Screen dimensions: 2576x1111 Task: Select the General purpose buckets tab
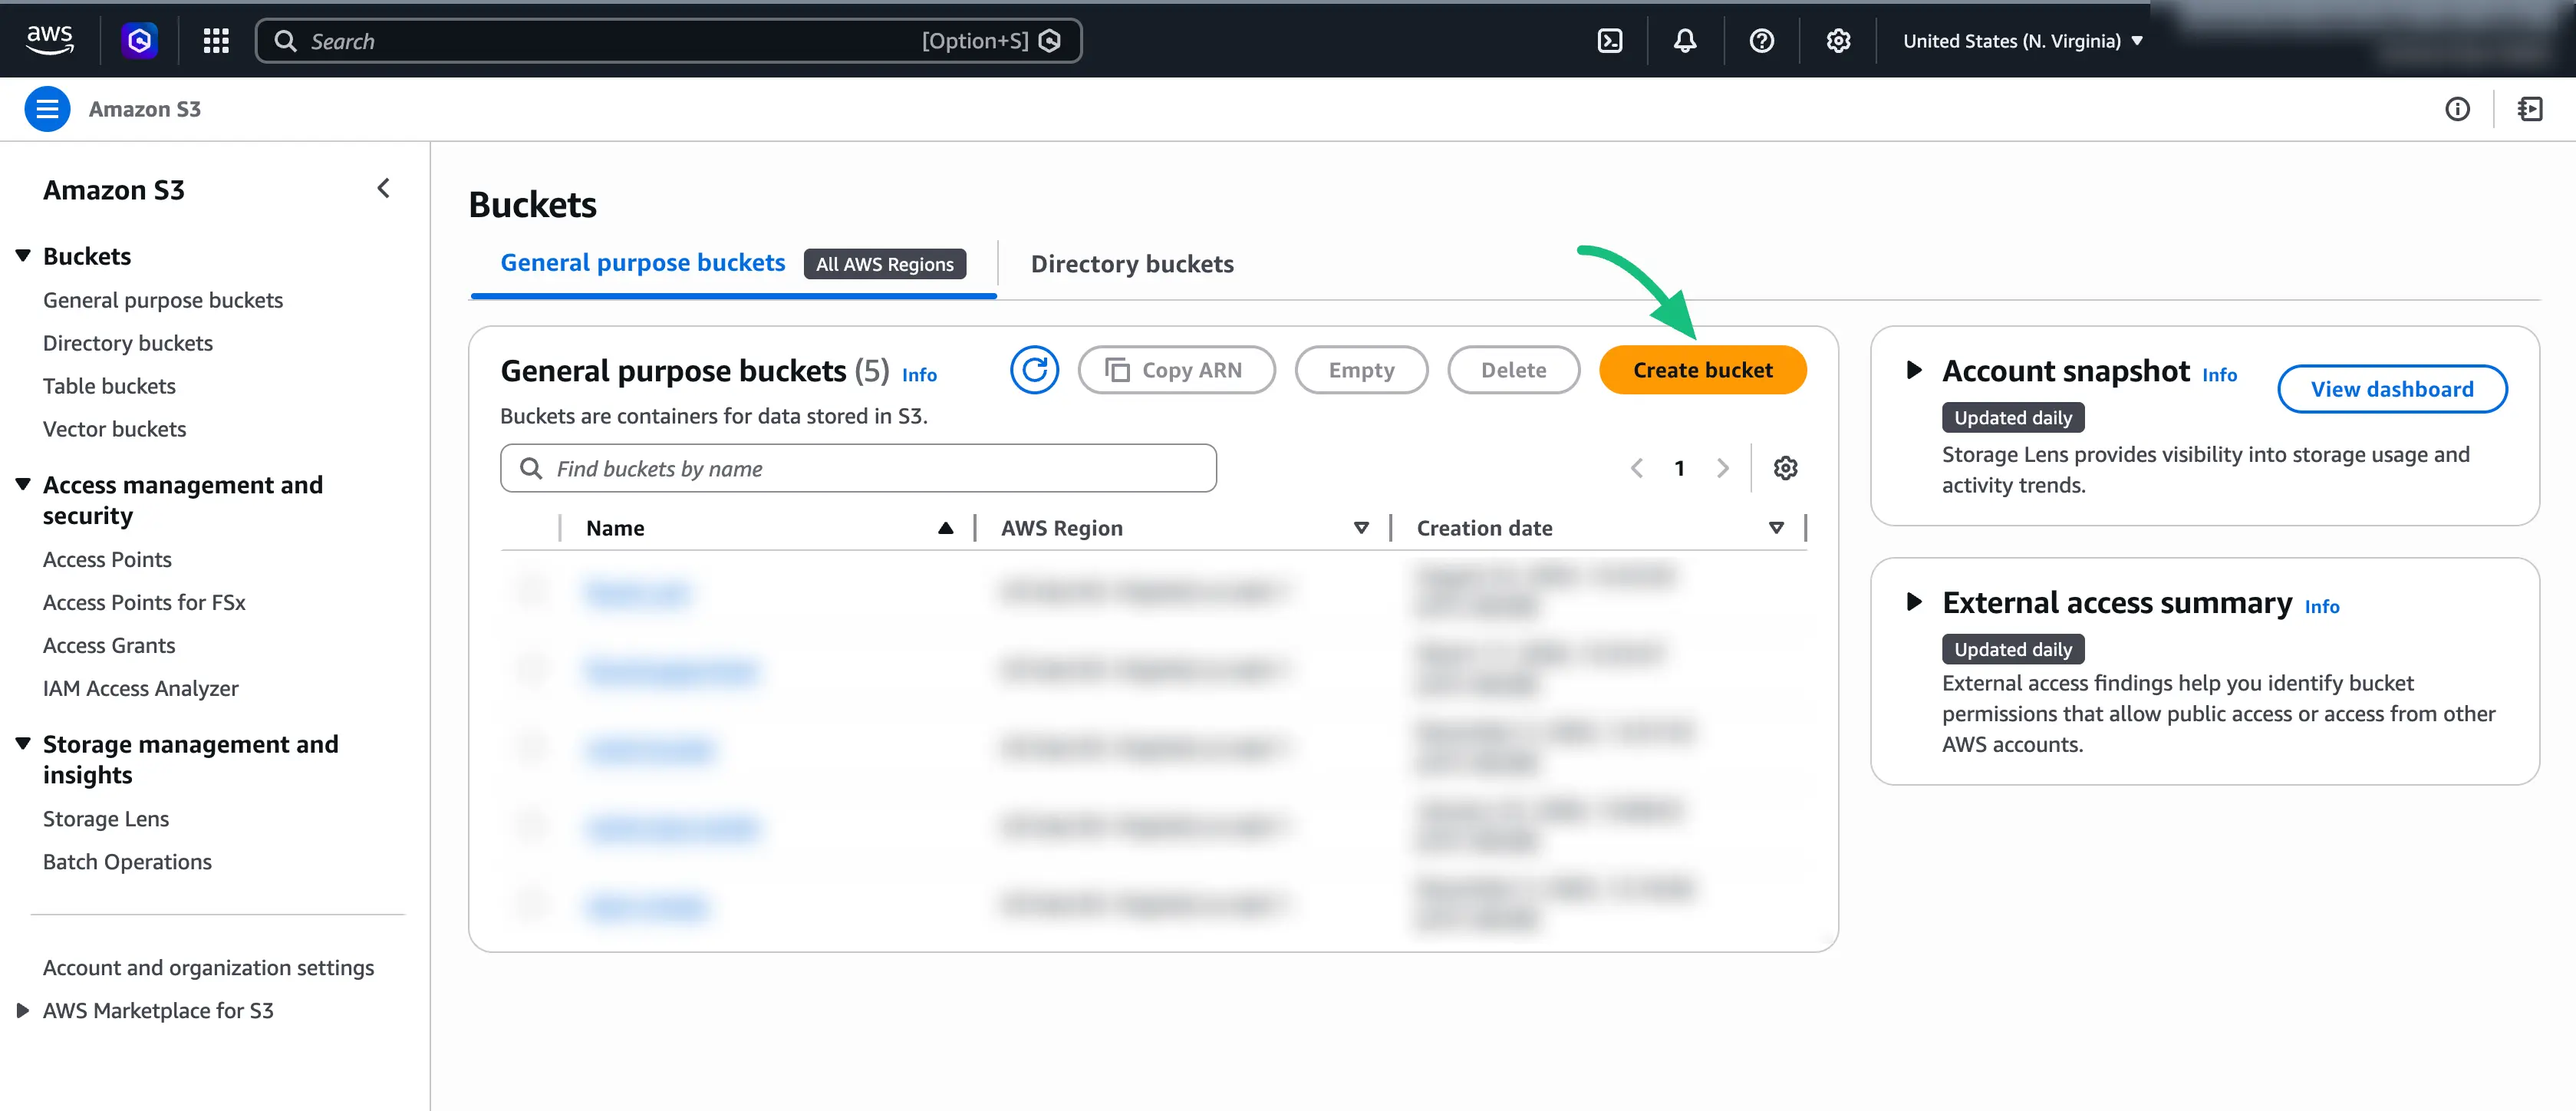coord(641,262)
